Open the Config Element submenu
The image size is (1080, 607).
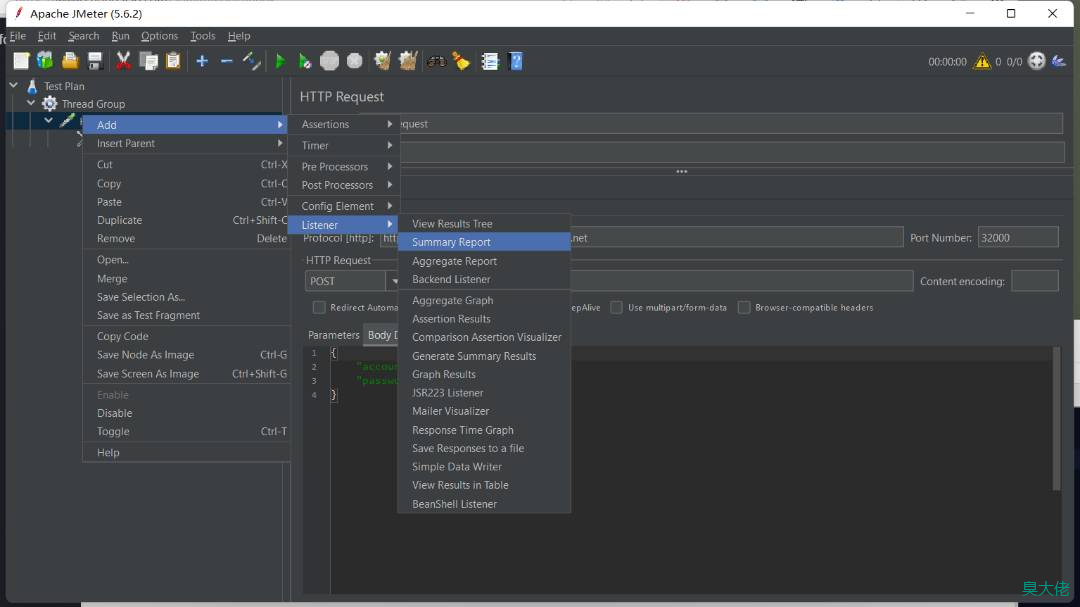(x=344, y=206)
